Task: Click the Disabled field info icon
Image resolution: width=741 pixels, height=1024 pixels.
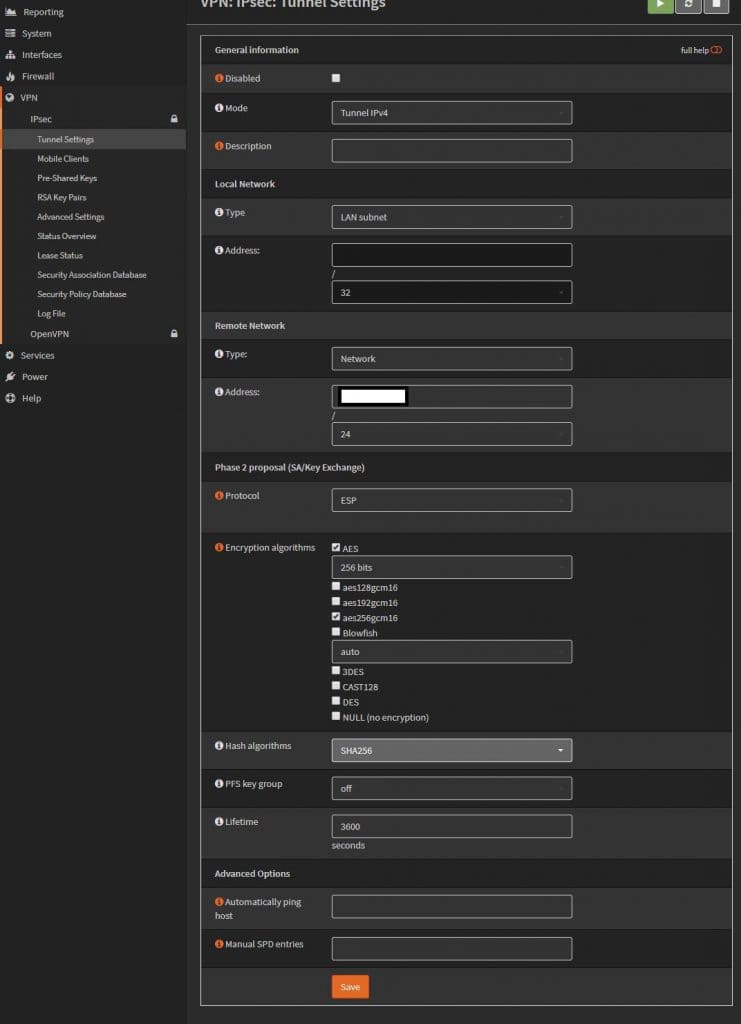Action: [x=219, y=78]
